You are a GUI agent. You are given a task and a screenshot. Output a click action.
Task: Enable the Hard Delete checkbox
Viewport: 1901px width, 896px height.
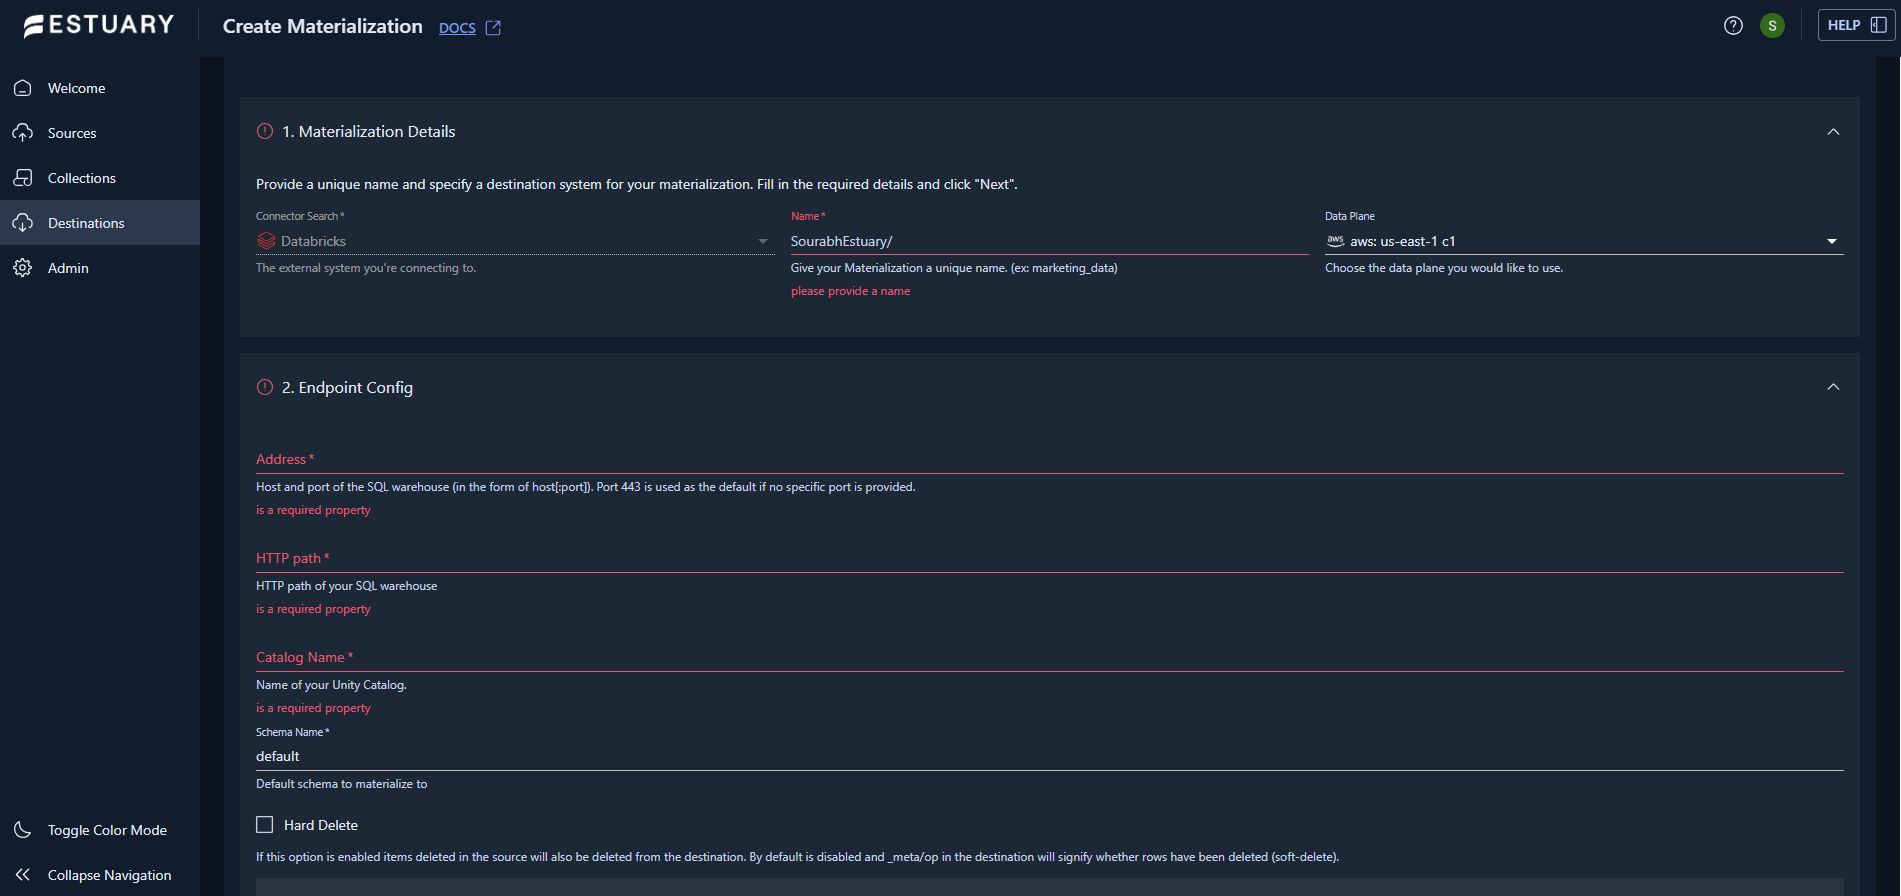[x=265, y=825]
